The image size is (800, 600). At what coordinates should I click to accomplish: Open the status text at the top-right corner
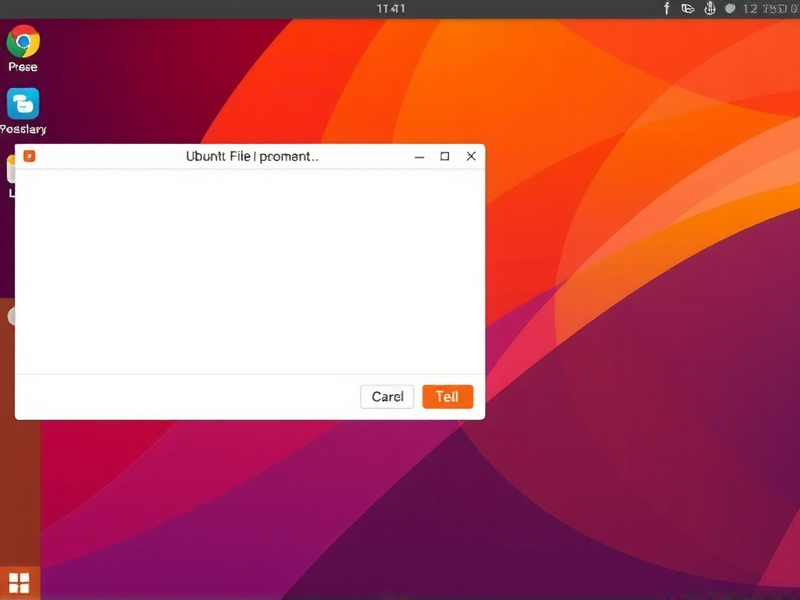(770, 8)
